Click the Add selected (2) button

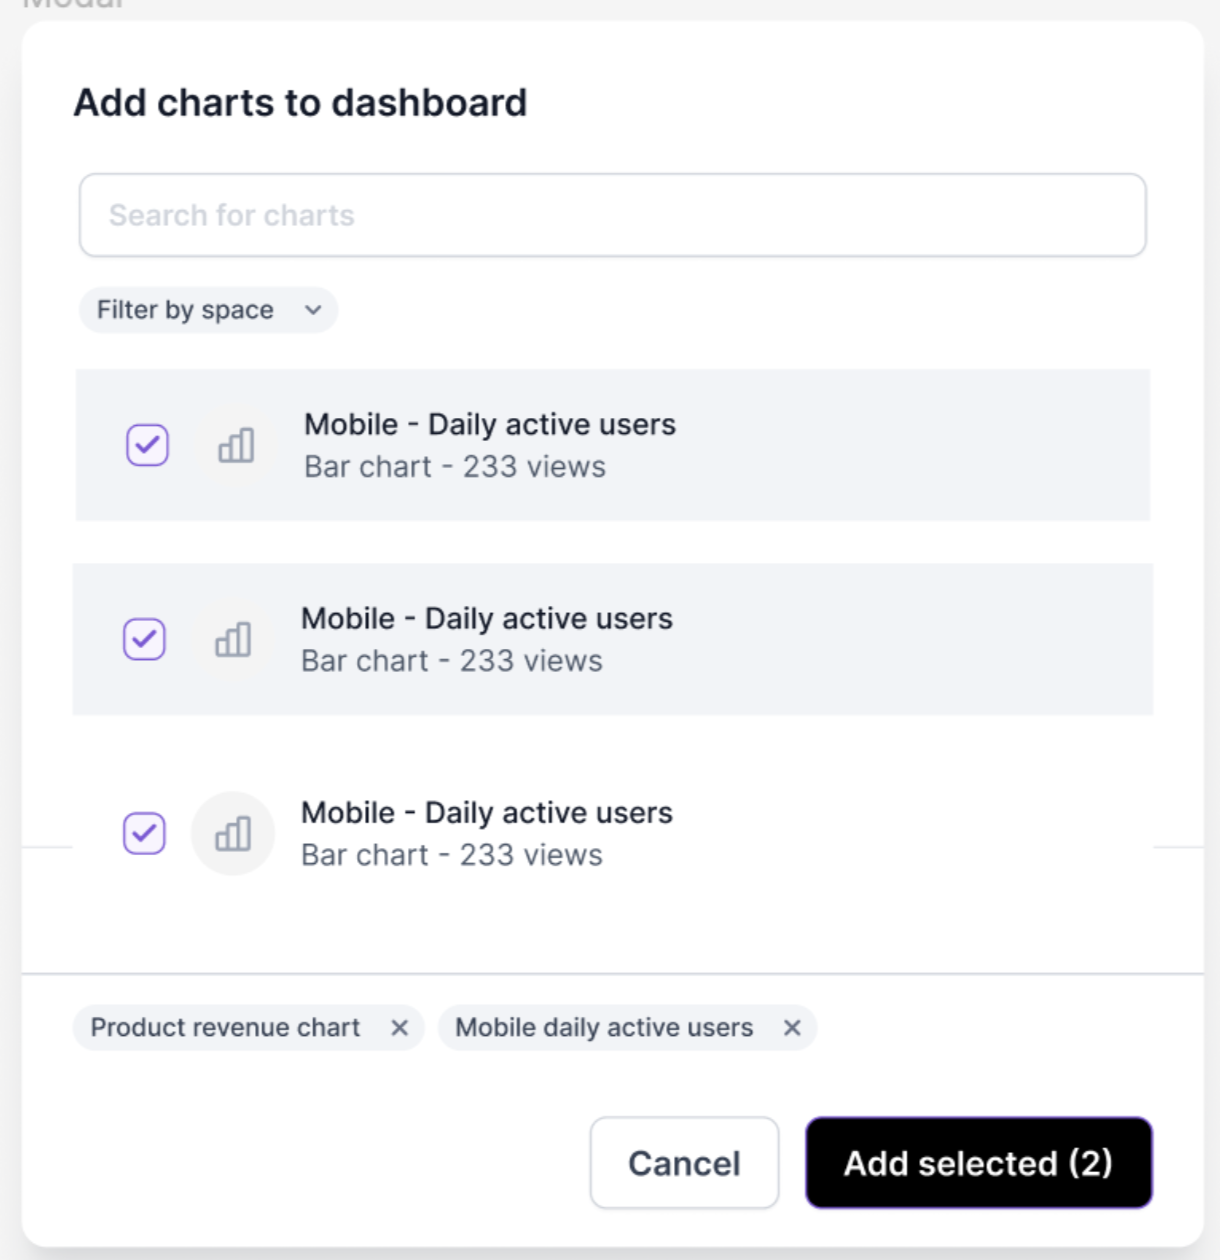tap(979, 1163)
